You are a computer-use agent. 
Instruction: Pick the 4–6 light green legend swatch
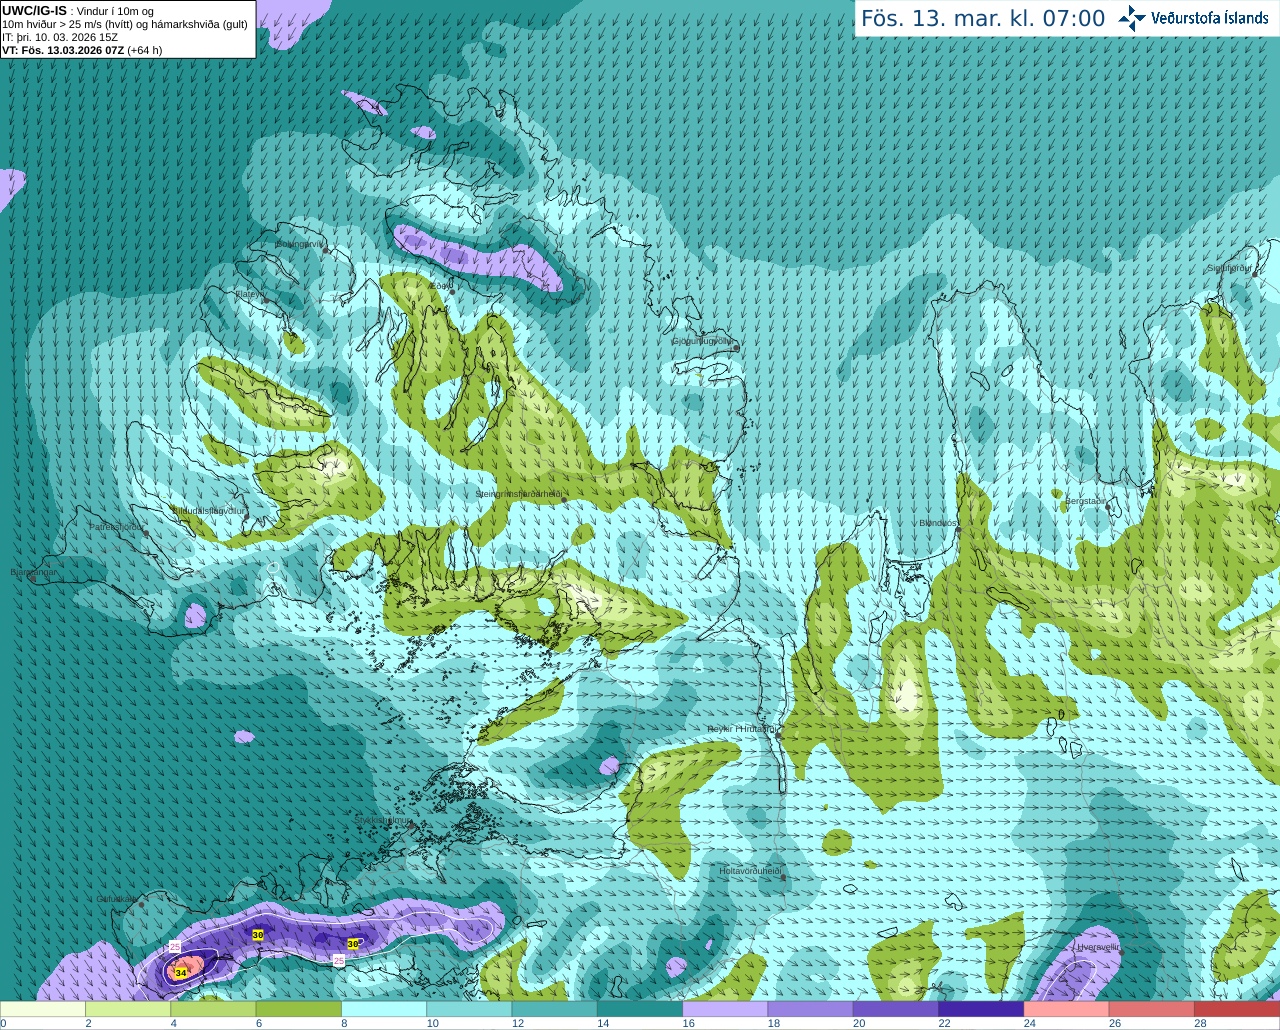[213, 1009]
